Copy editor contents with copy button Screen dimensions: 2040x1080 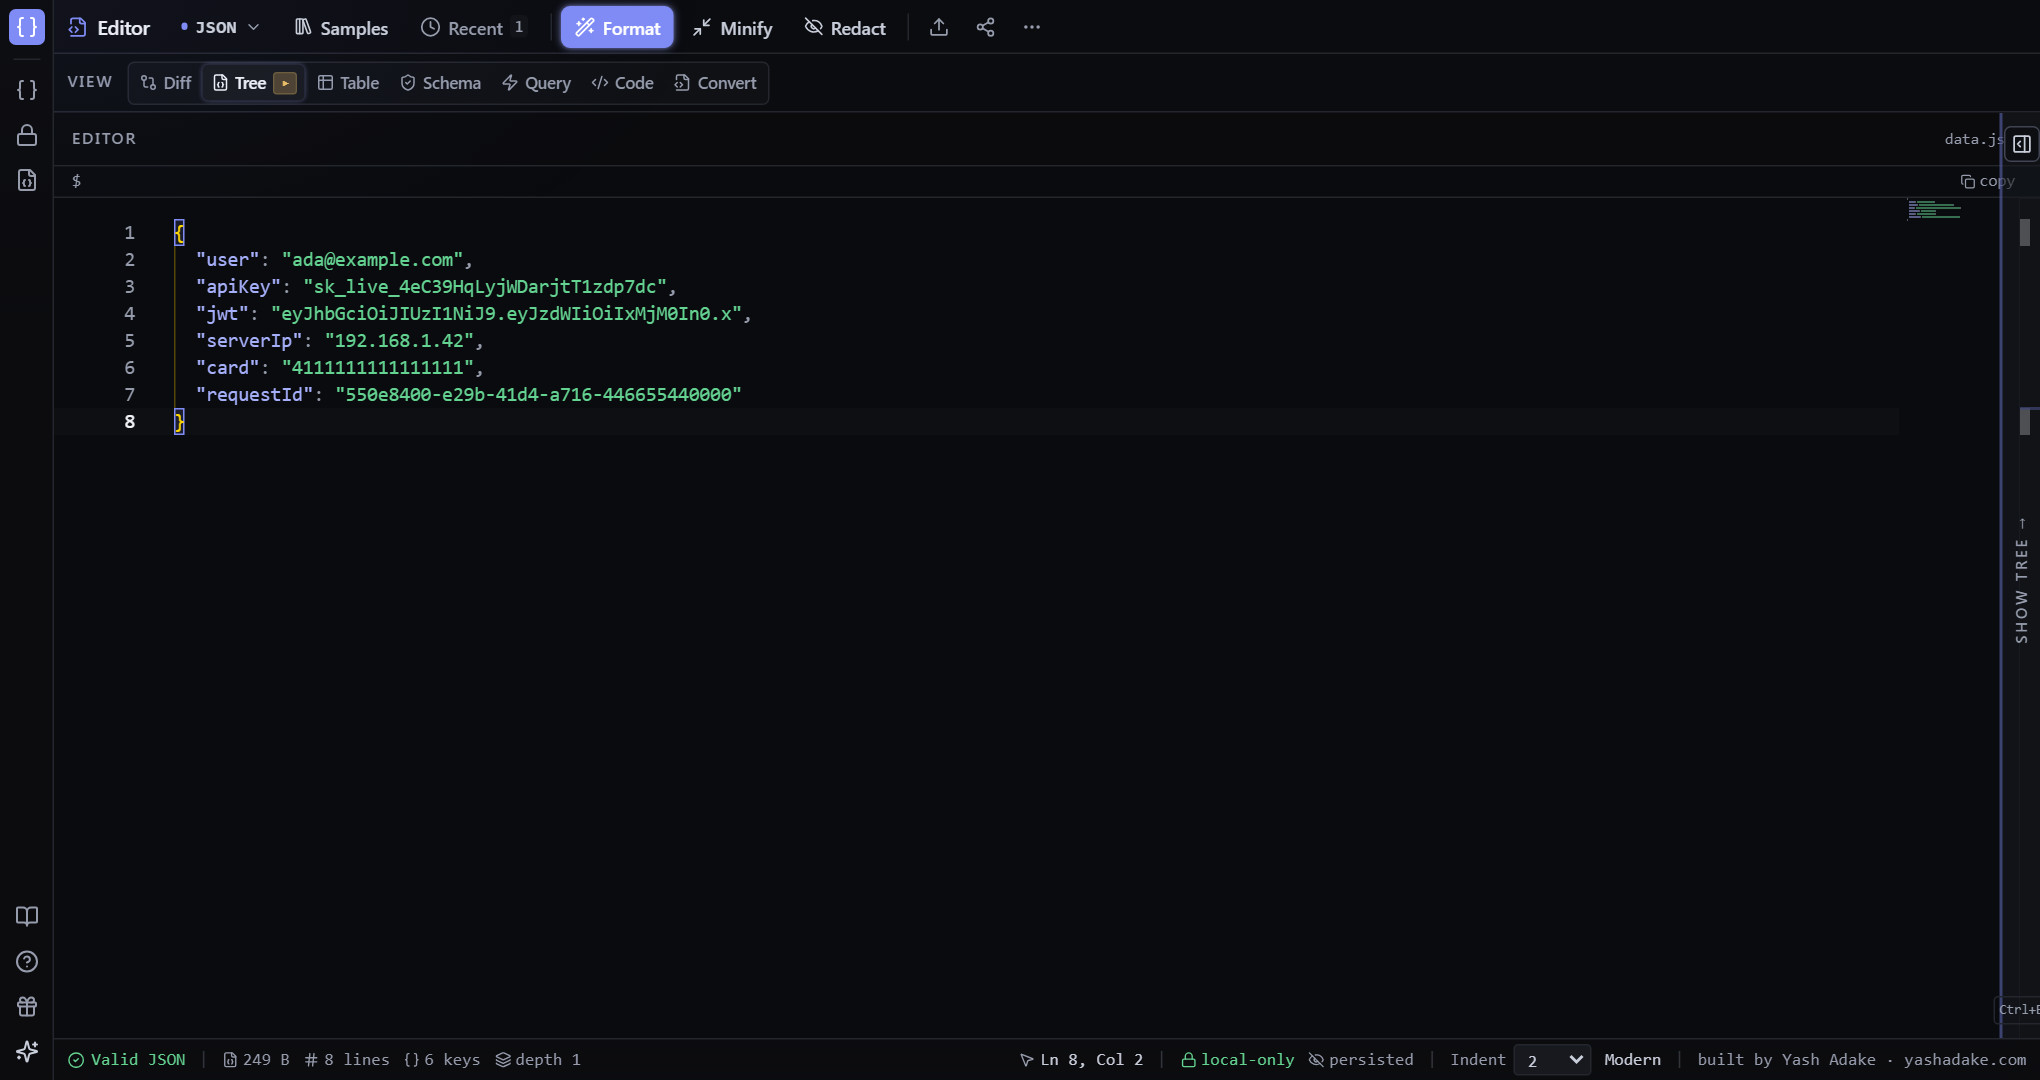[1987, 181]
